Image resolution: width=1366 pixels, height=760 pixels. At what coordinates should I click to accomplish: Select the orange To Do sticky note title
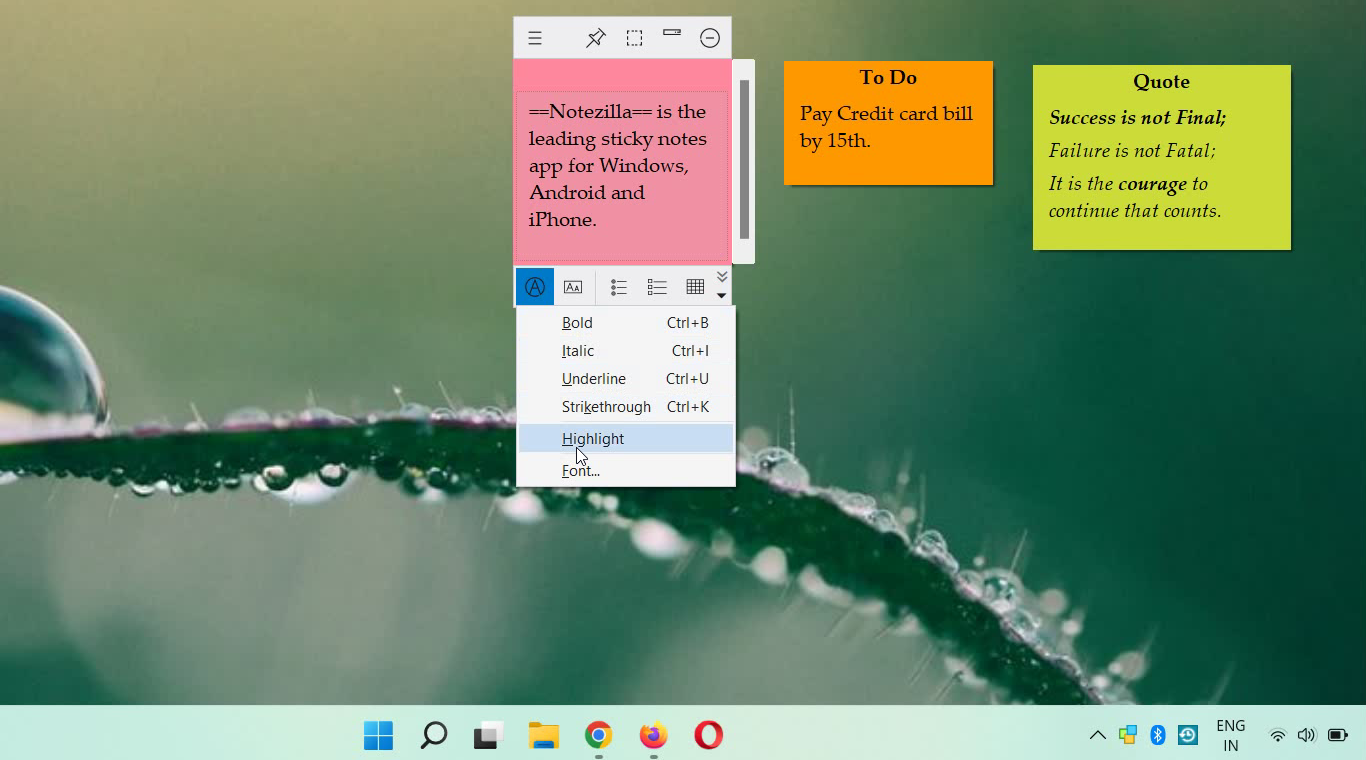point(888,78)
